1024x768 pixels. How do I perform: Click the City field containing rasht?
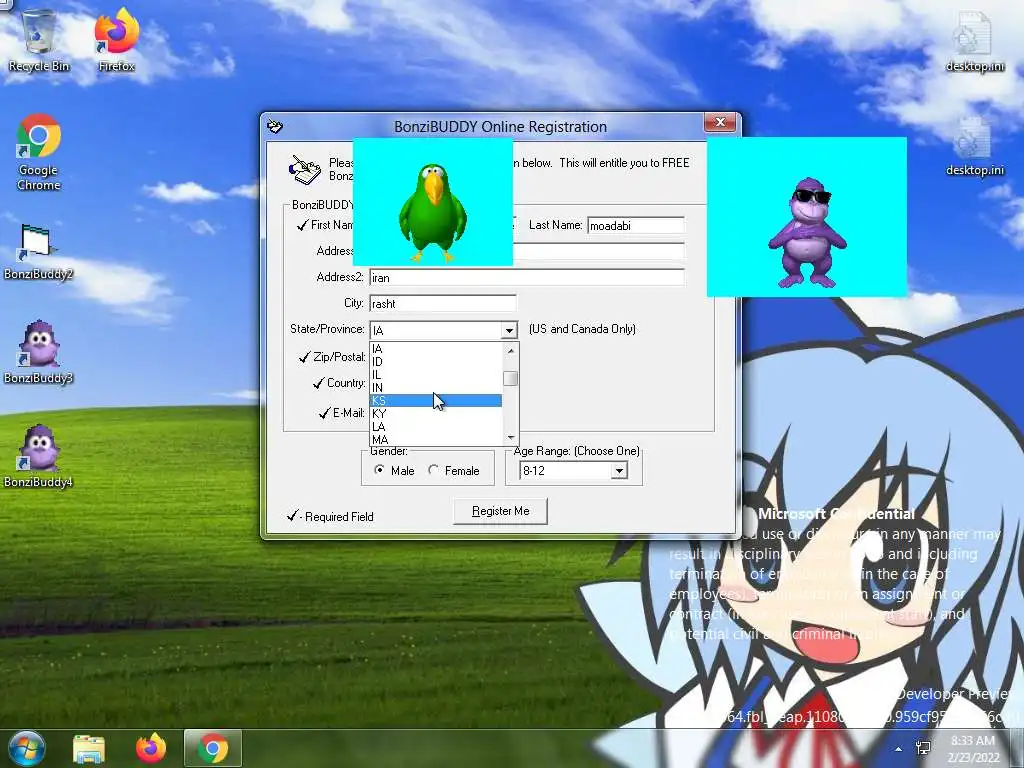point(443,304)
